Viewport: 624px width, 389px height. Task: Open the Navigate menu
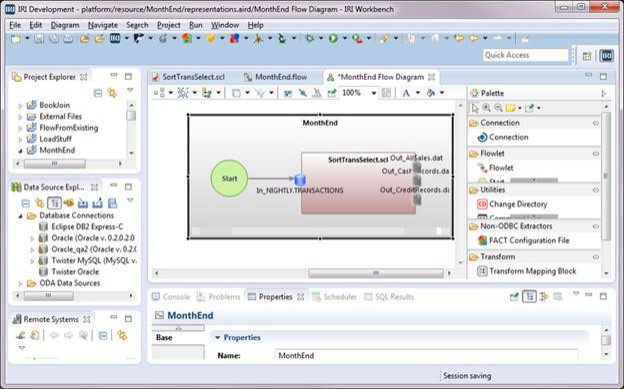pyautogui.click(x=103, y=25)
